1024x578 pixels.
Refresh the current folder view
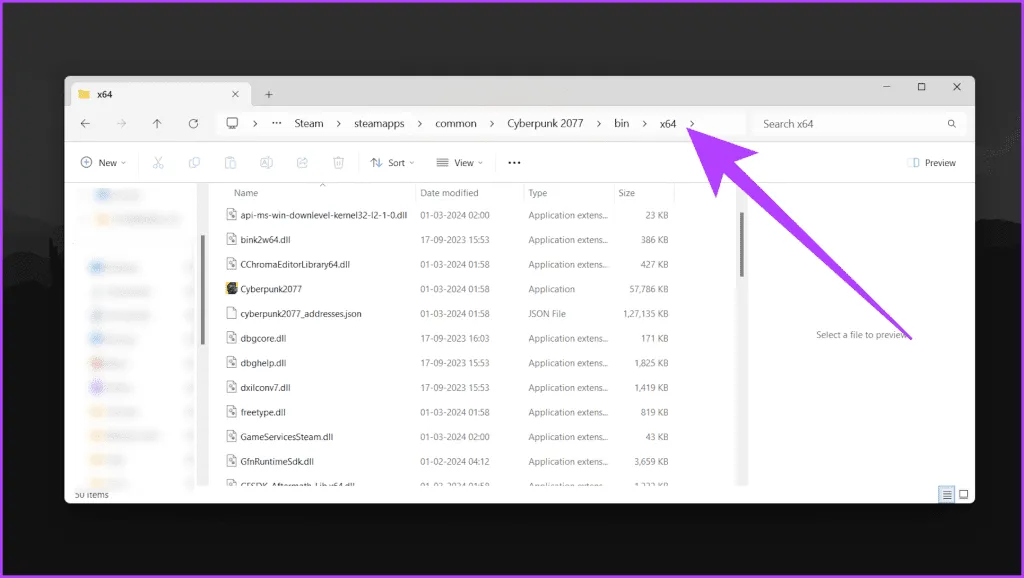pos(193,124)
